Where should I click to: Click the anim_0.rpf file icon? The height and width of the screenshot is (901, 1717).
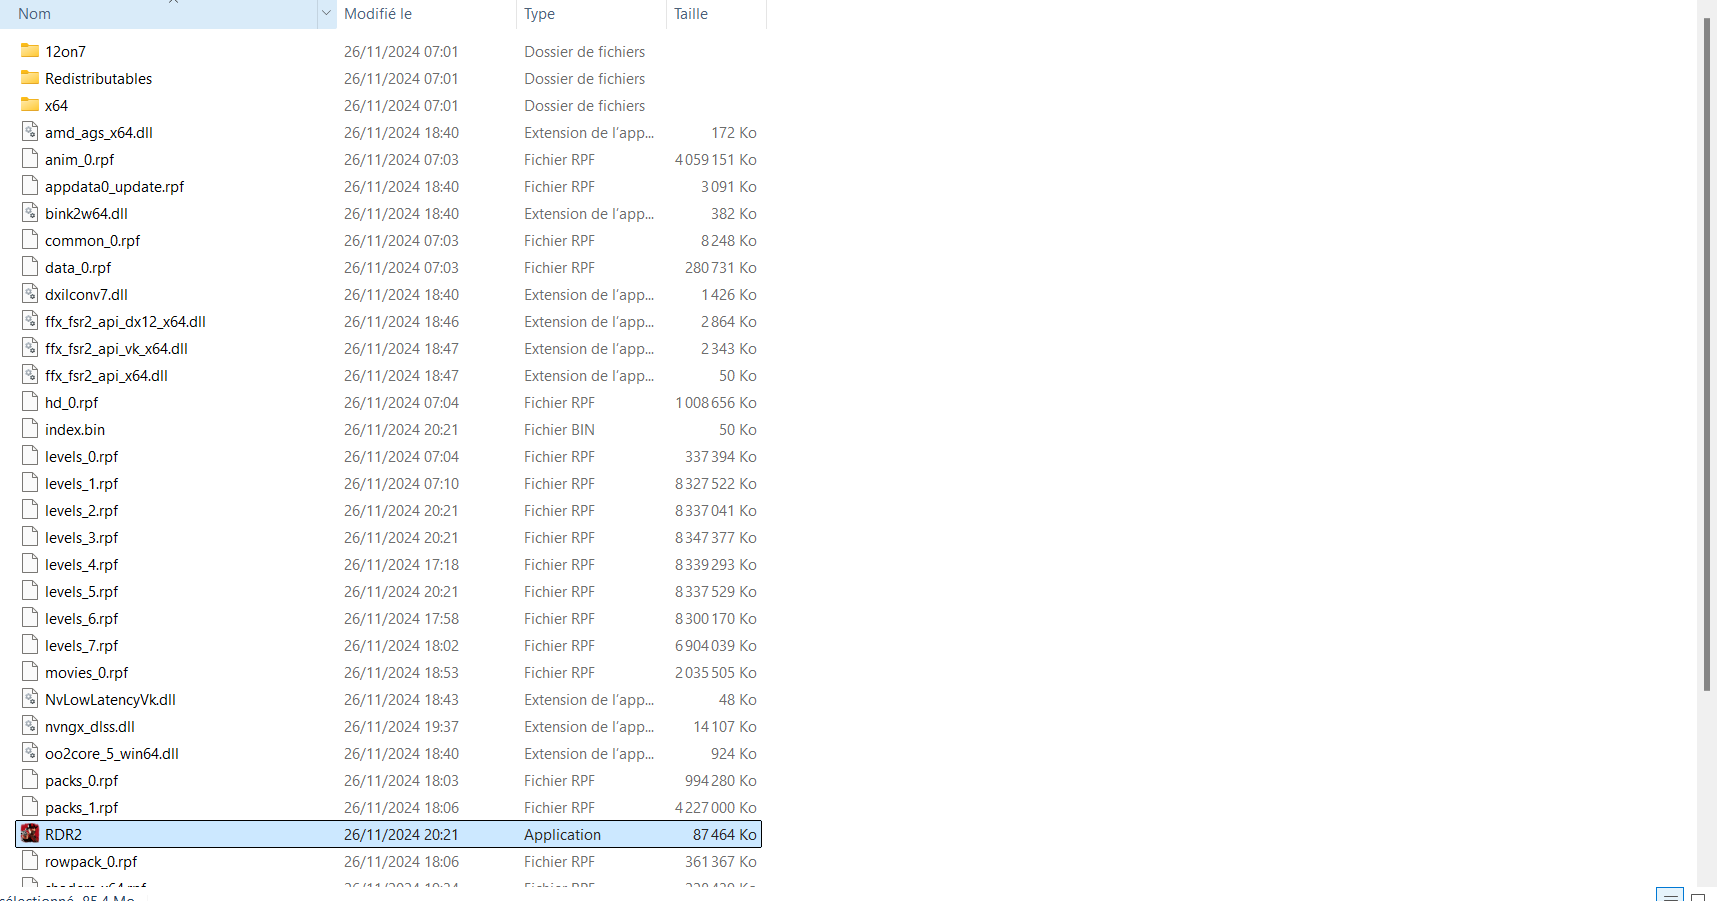pos(30,159)
